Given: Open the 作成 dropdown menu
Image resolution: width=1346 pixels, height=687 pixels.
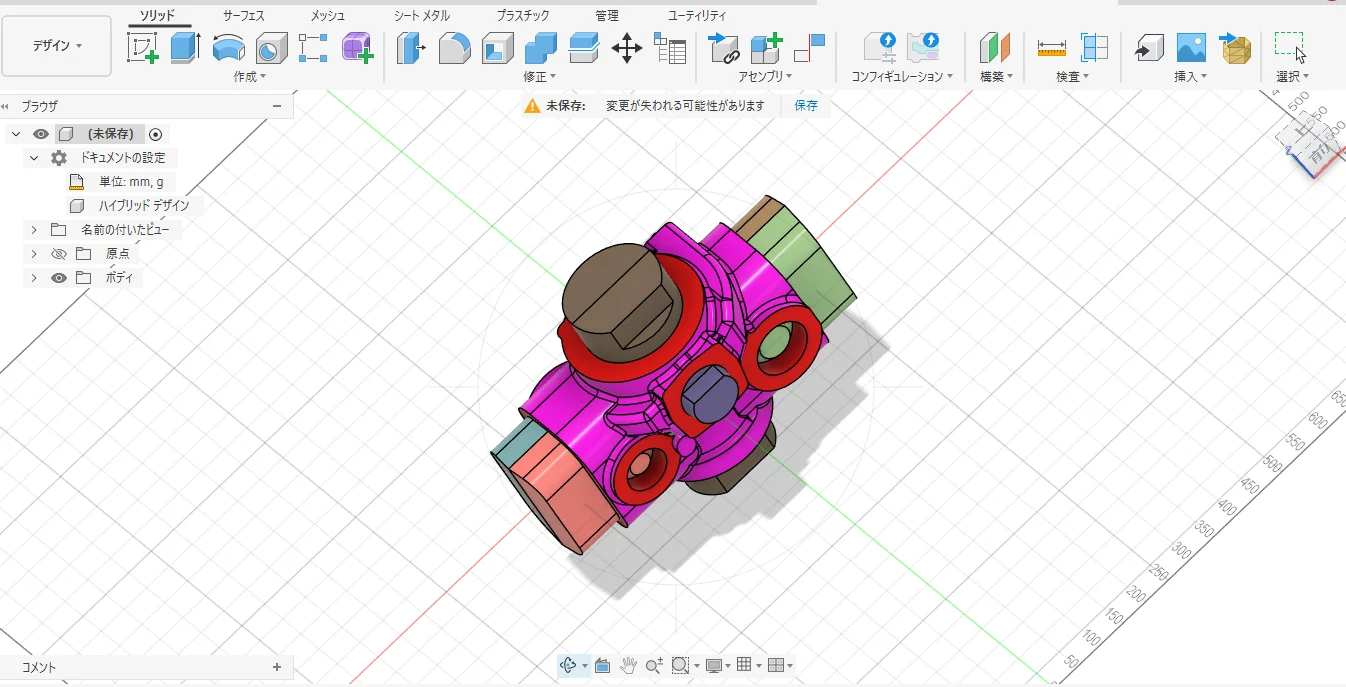Looking at the screenshot, I should tap(249, 76).
